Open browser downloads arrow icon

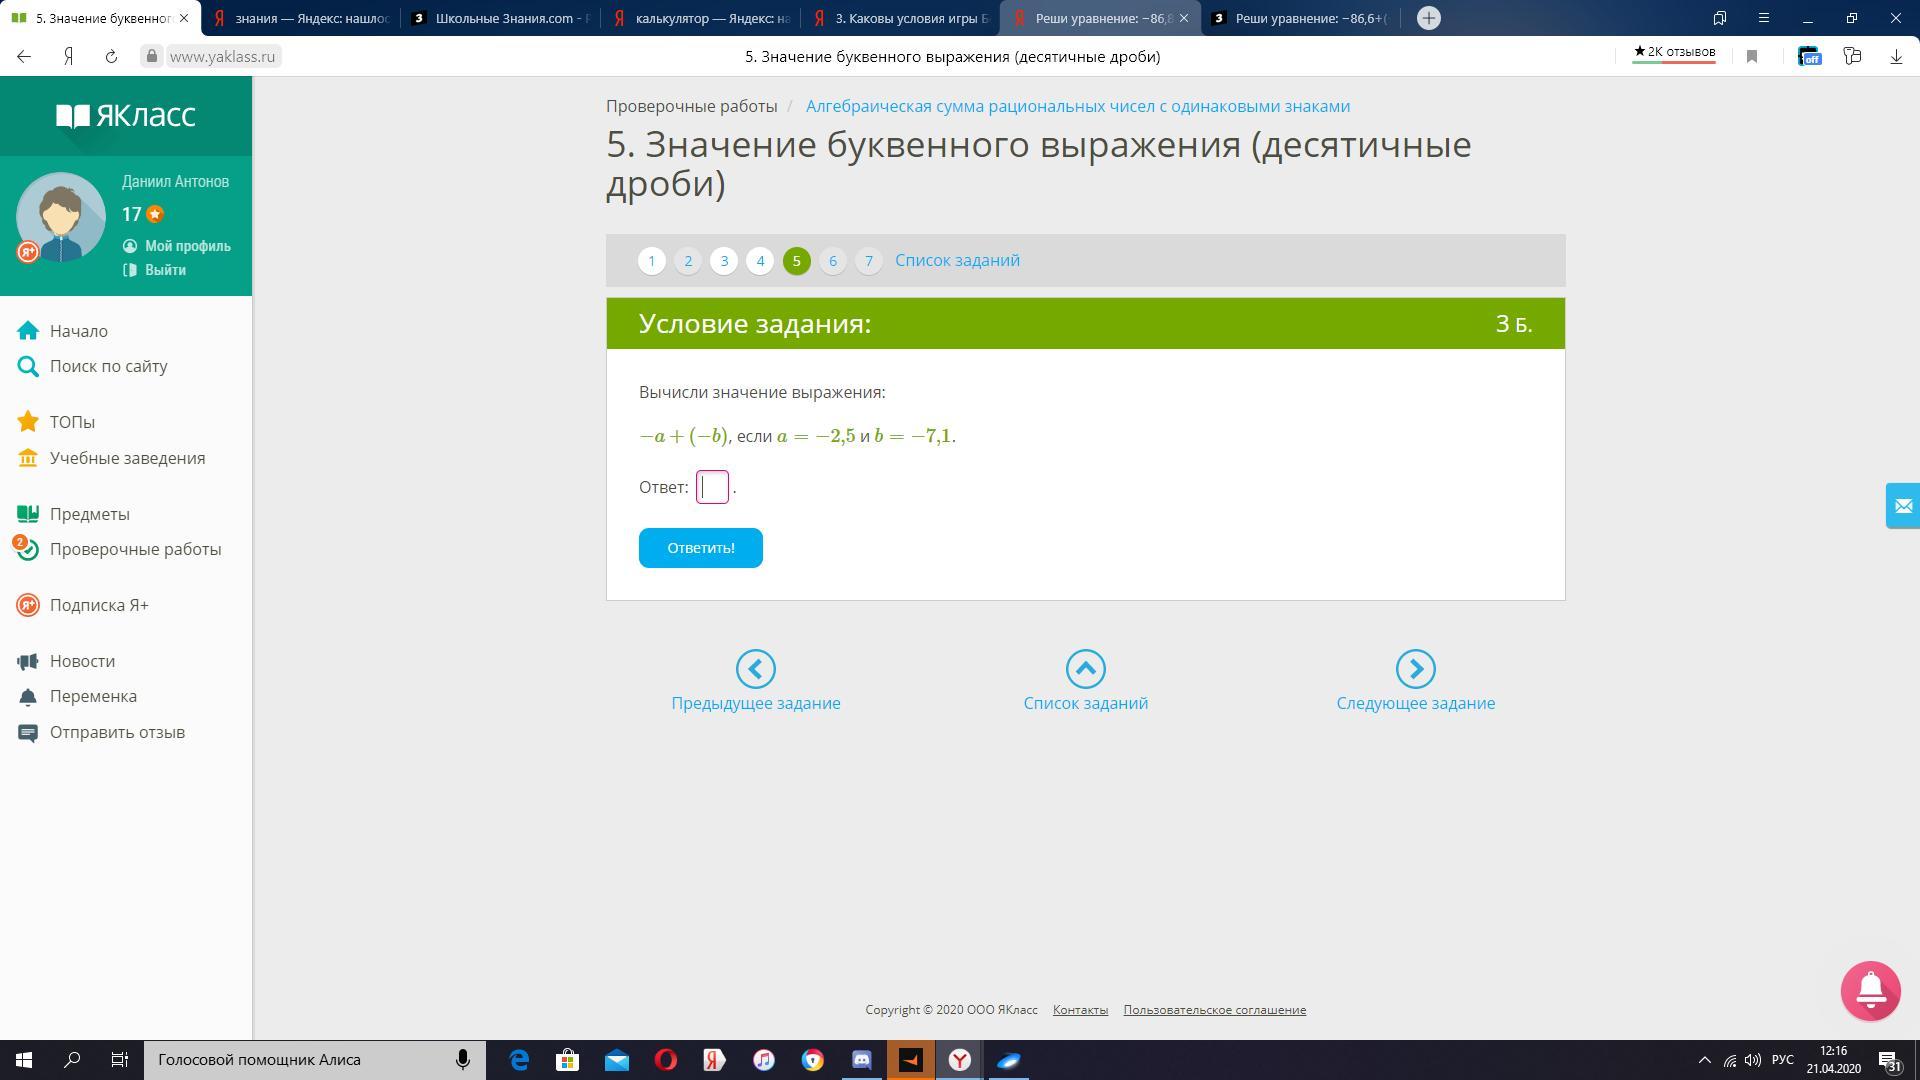tap(1895, 57)
